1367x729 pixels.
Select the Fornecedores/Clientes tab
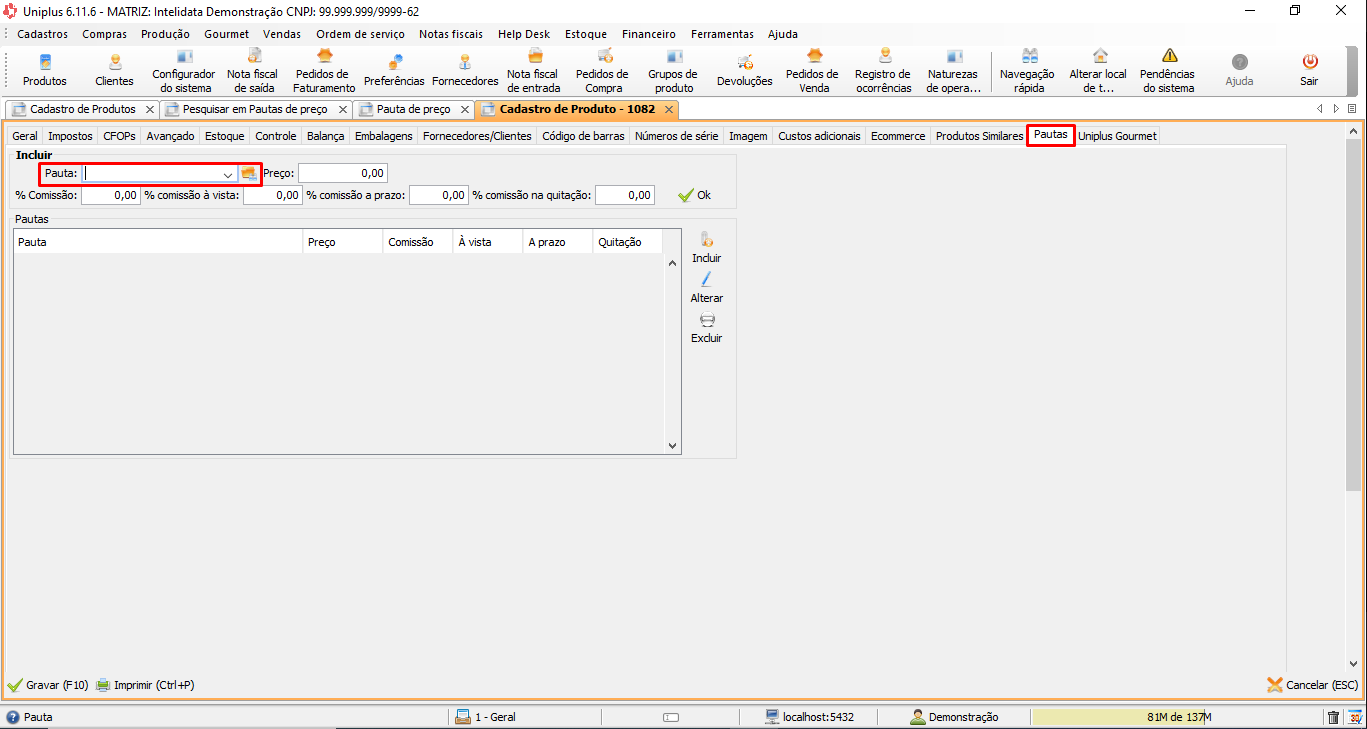point(477,136)
